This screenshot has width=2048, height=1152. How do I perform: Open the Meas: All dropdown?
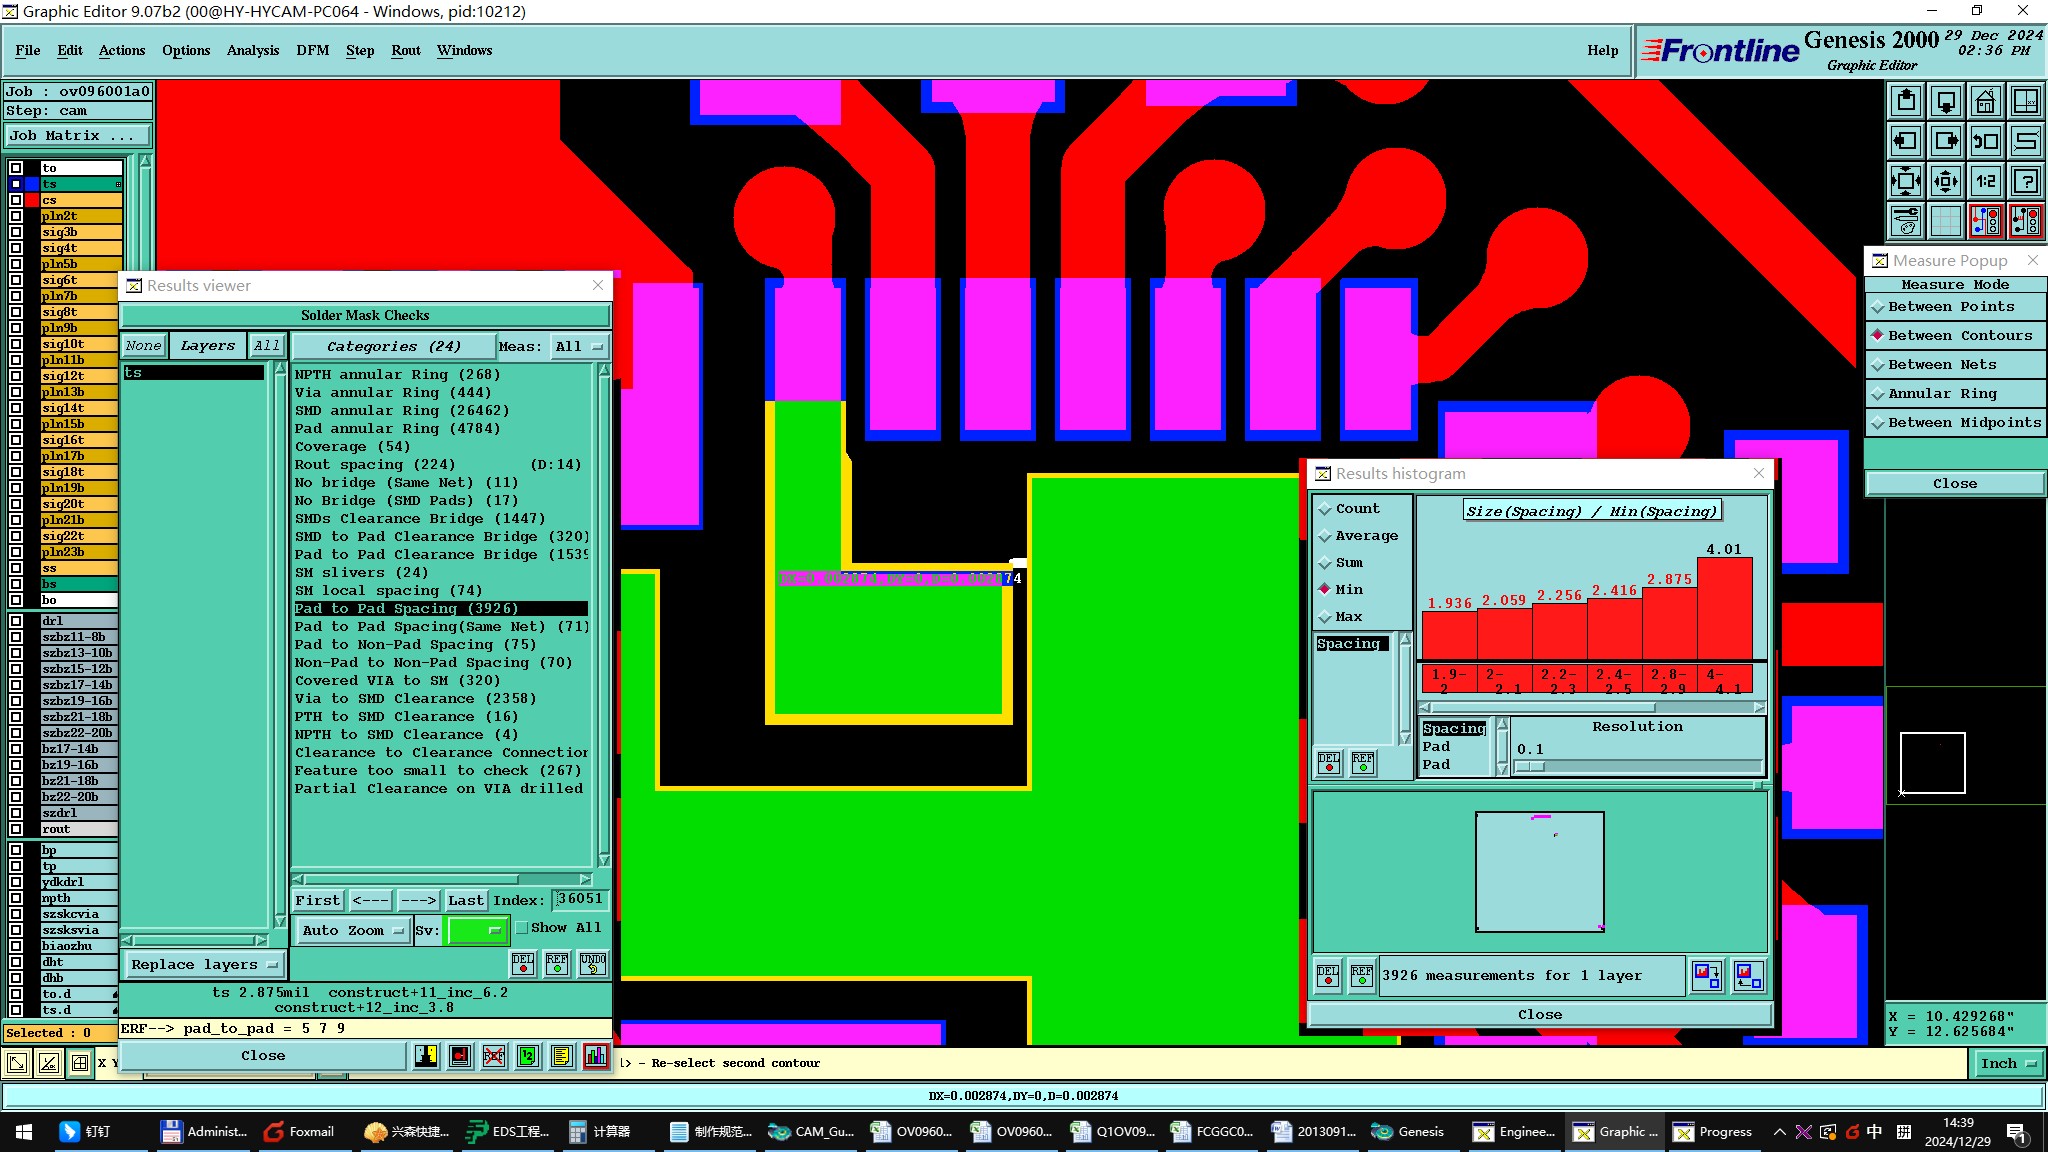coord(579,347)
